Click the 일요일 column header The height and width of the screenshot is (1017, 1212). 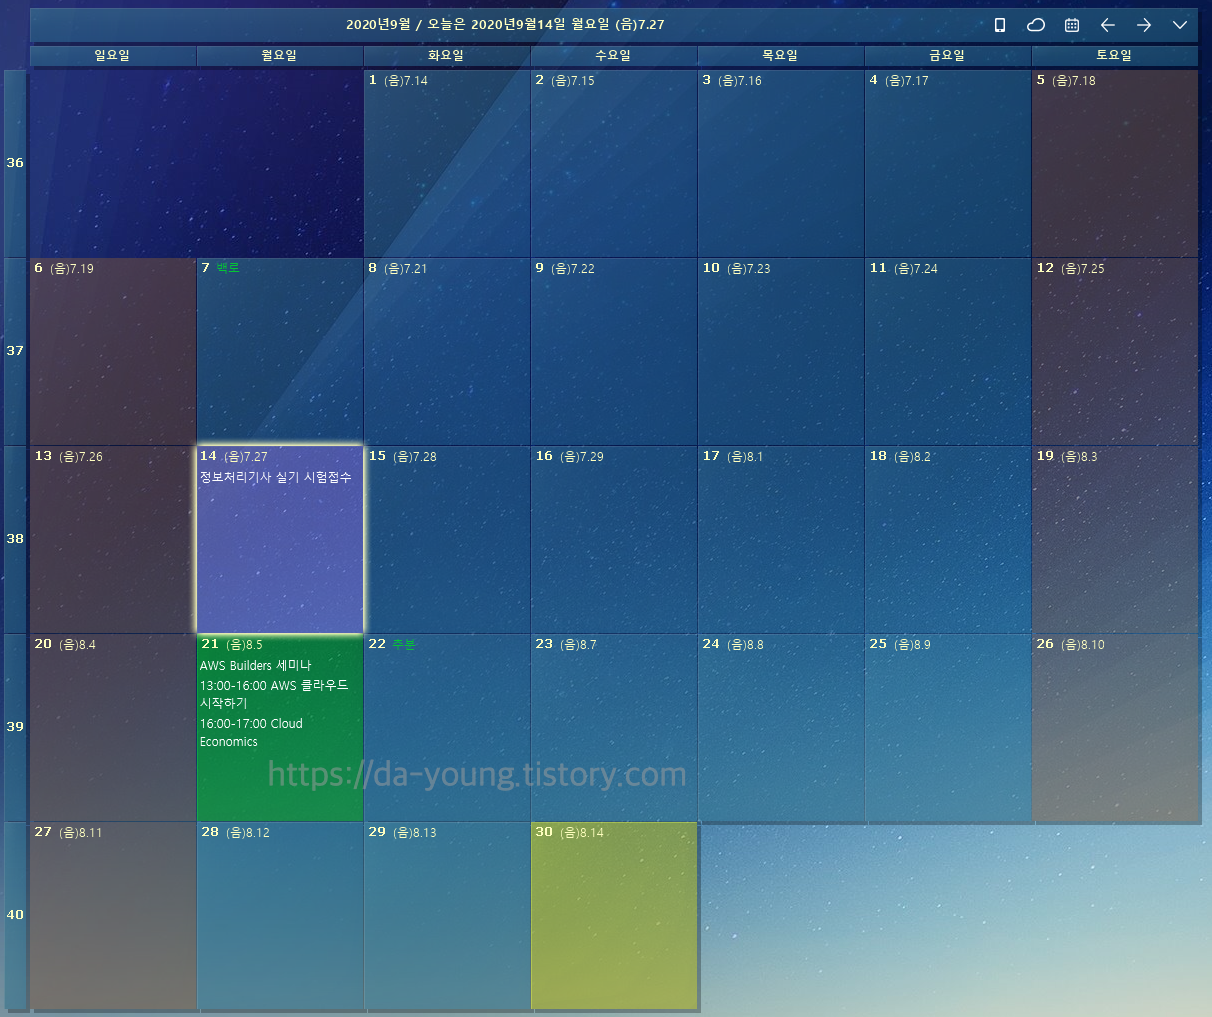tap(112, 56)
